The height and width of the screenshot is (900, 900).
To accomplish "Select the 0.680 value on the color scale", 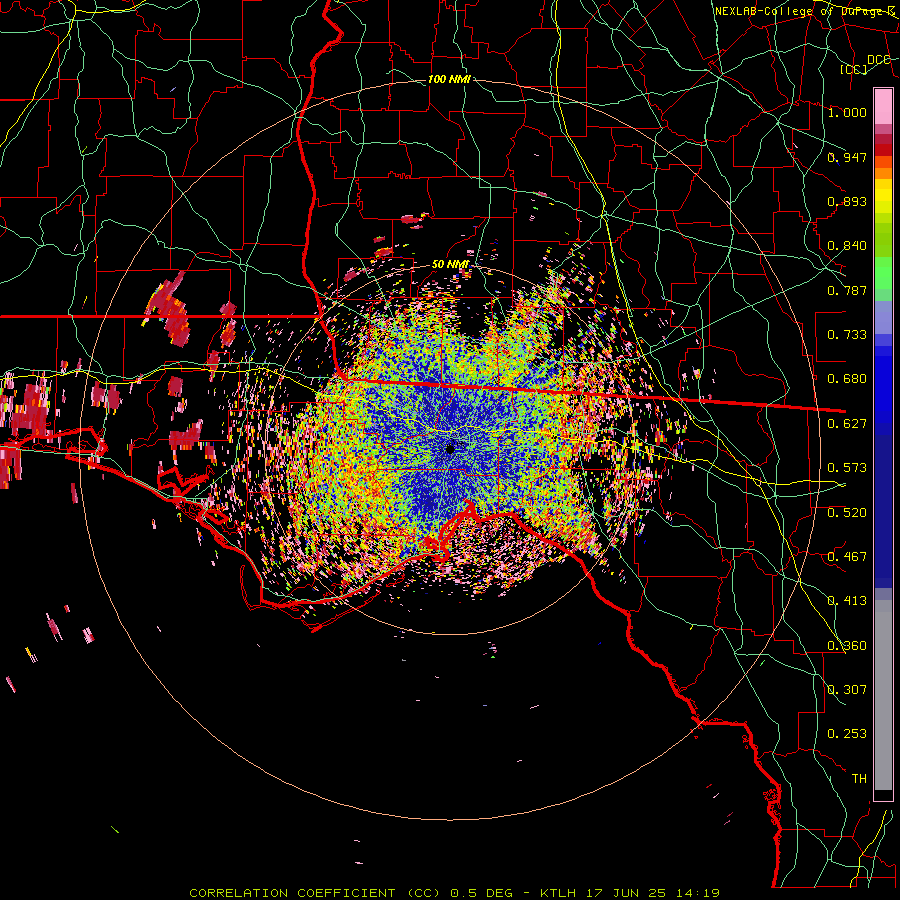I will point(847,379).
